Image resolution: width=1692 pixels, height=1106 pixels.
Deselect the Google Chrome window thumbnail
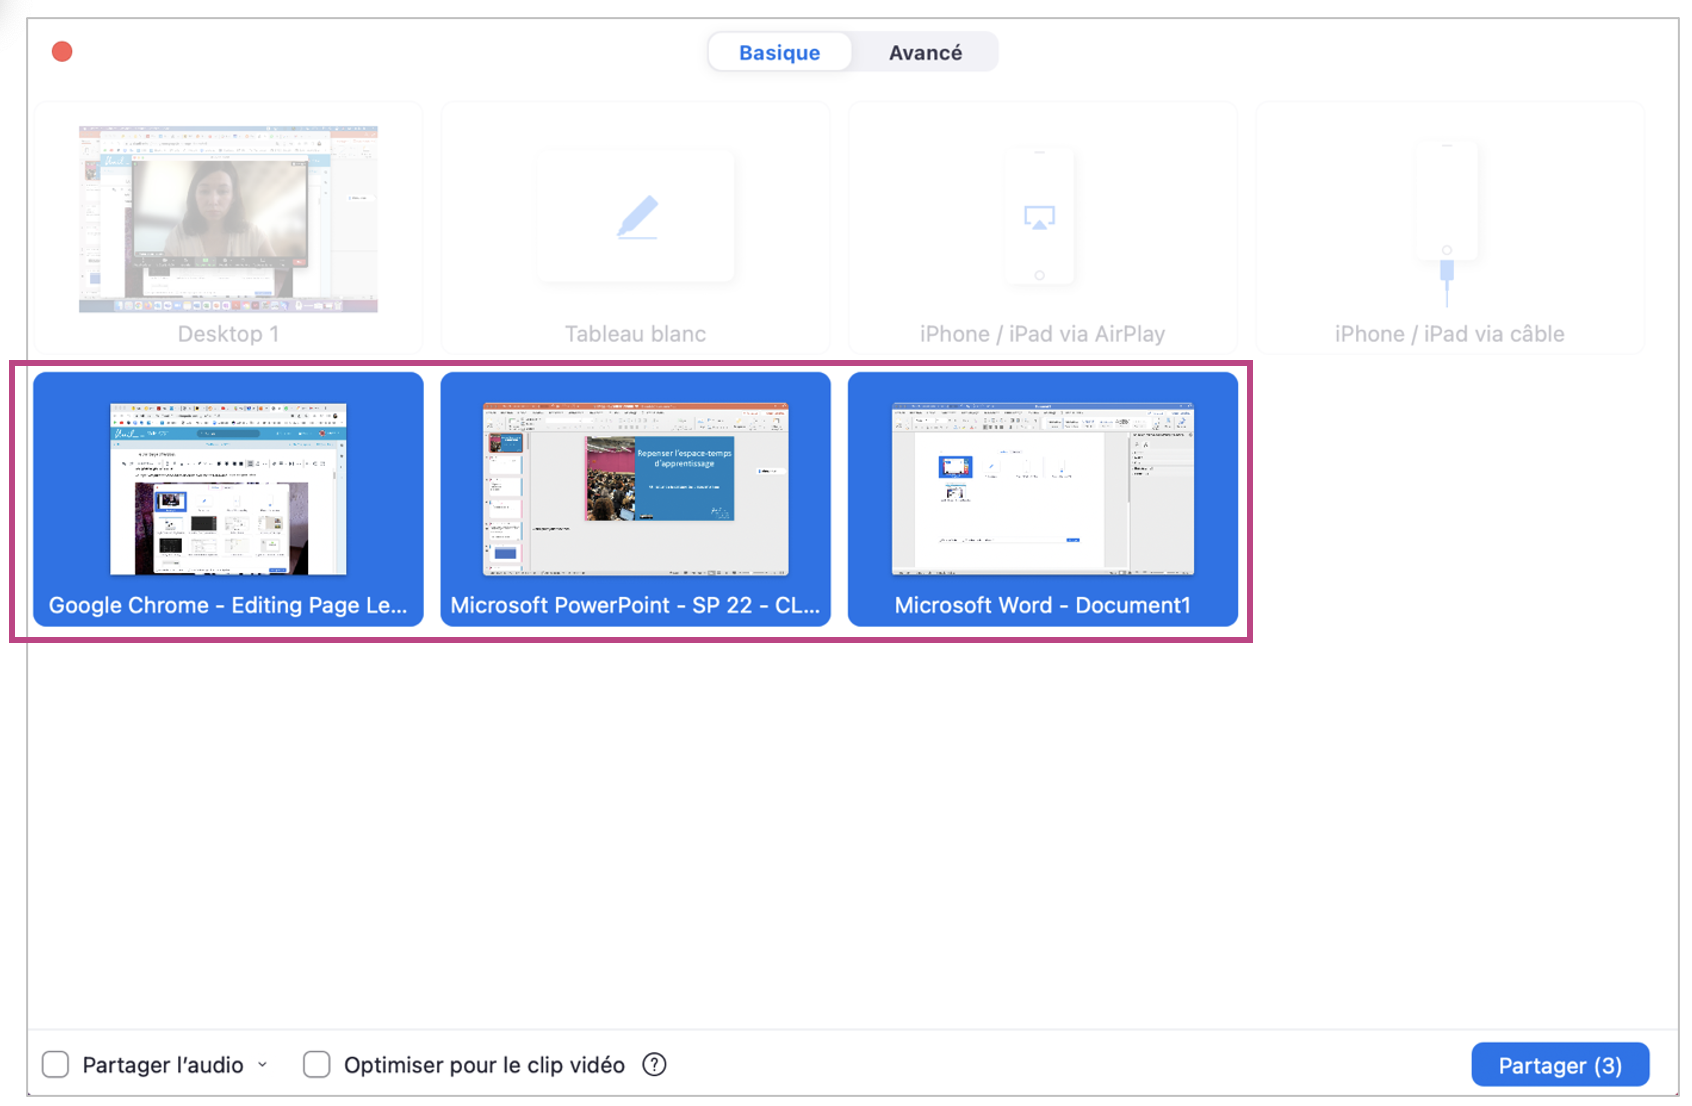pos(228,490)
